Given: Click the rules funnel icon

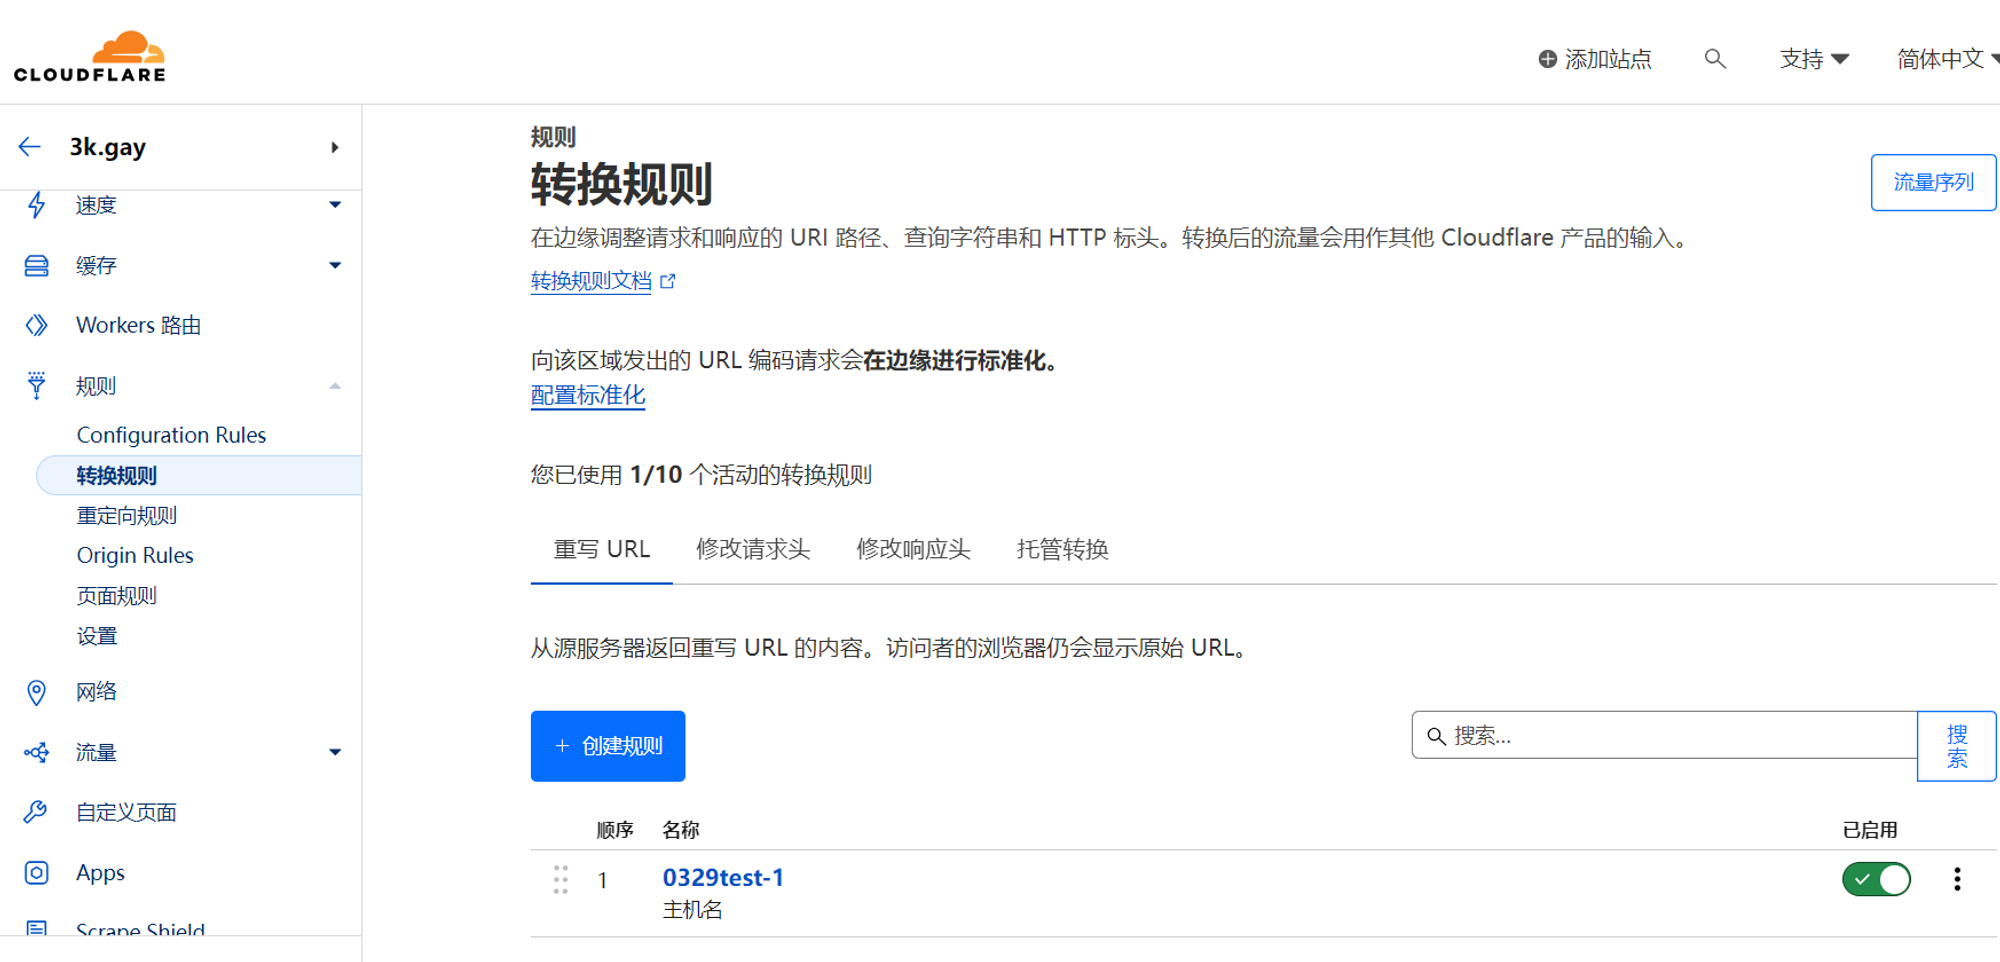Looking at the screenshot, I should (37, 386).
